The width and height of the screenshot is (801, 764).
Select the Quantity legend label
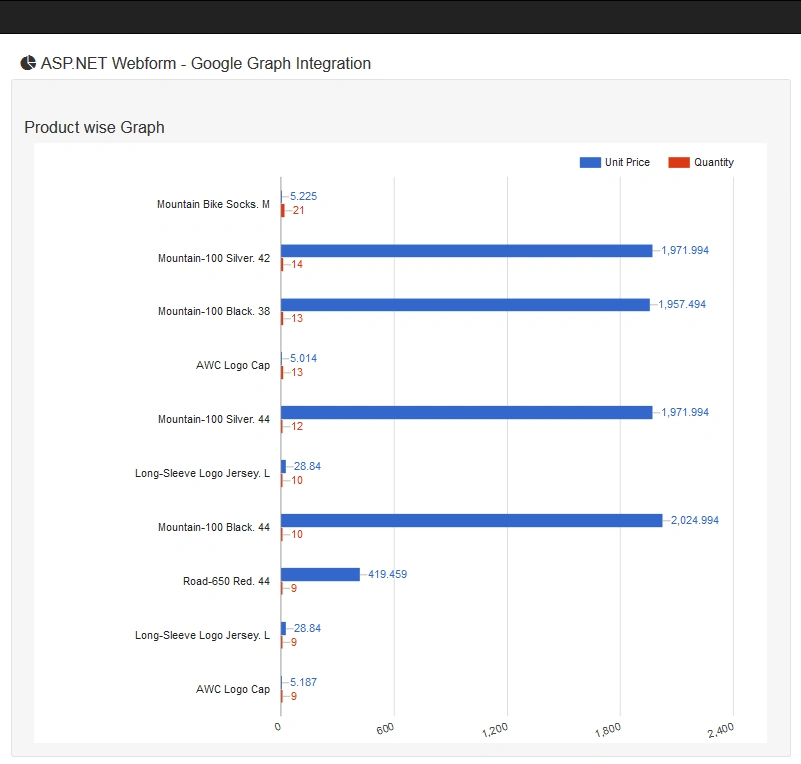[714, 162]
